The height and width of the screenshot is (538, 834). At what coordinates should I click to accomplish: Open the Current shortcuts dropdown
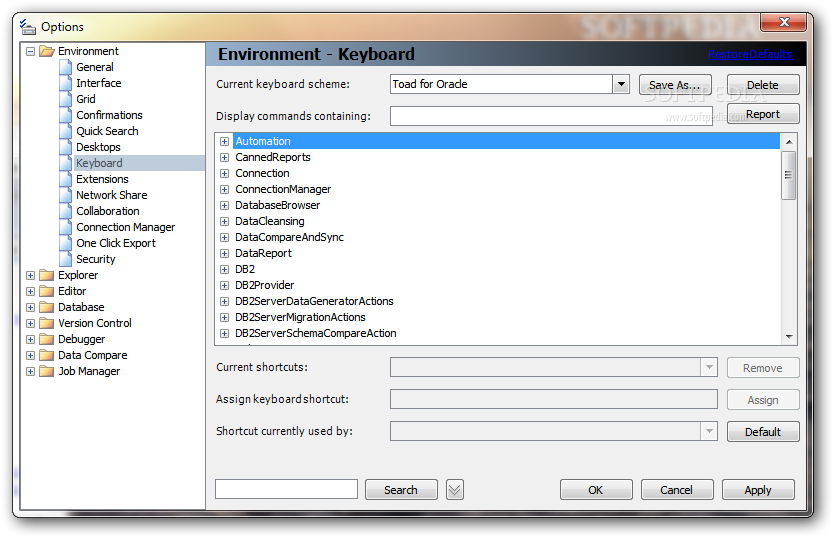pos(709,367)
